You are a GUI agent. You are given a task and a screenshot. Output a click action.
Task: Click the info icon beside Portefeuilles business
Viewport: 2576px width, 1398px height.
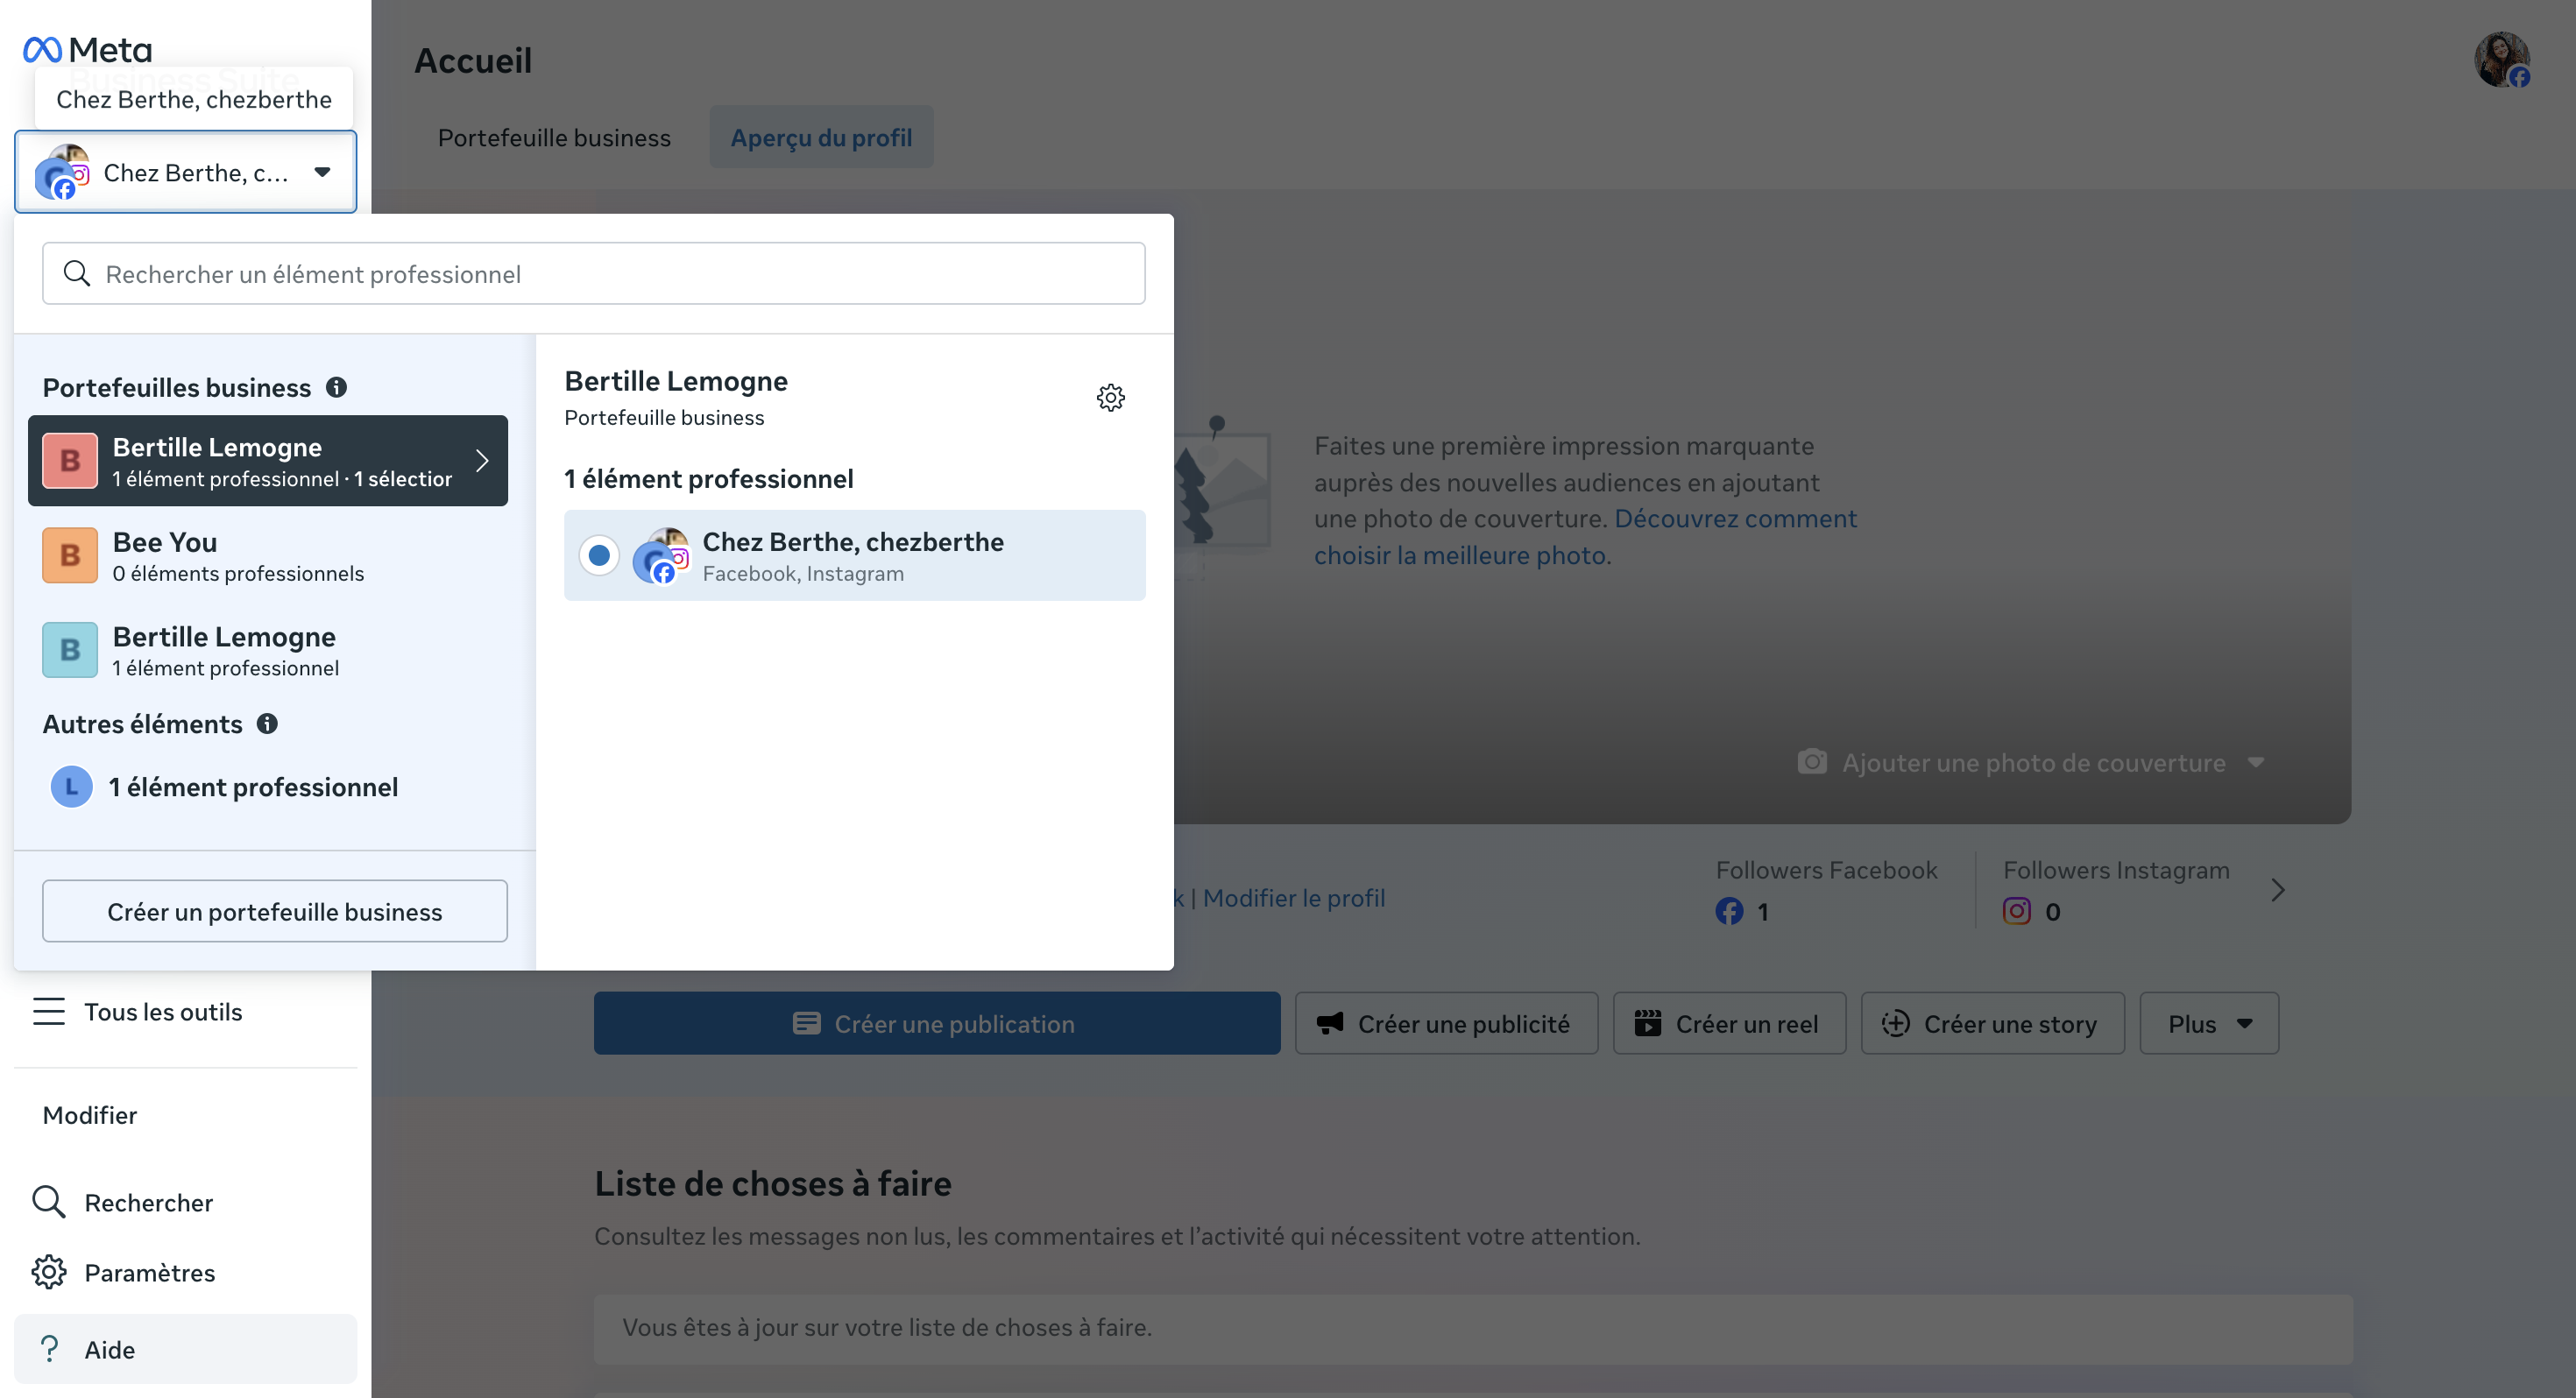coord(337,387)
